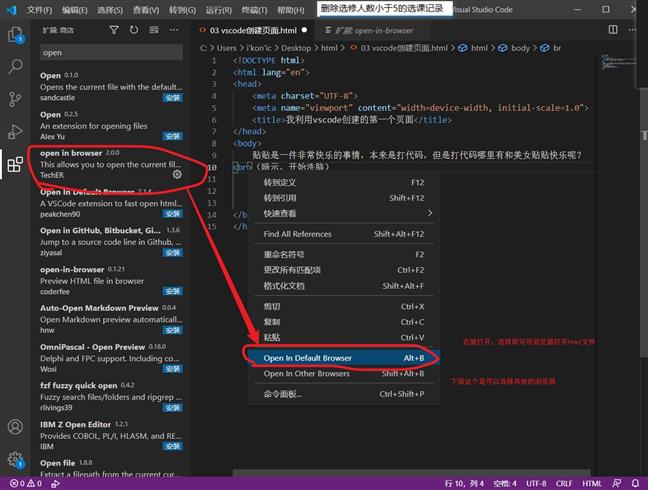
Task: Open the Search view in activity bar
Action: coord(16,66)
